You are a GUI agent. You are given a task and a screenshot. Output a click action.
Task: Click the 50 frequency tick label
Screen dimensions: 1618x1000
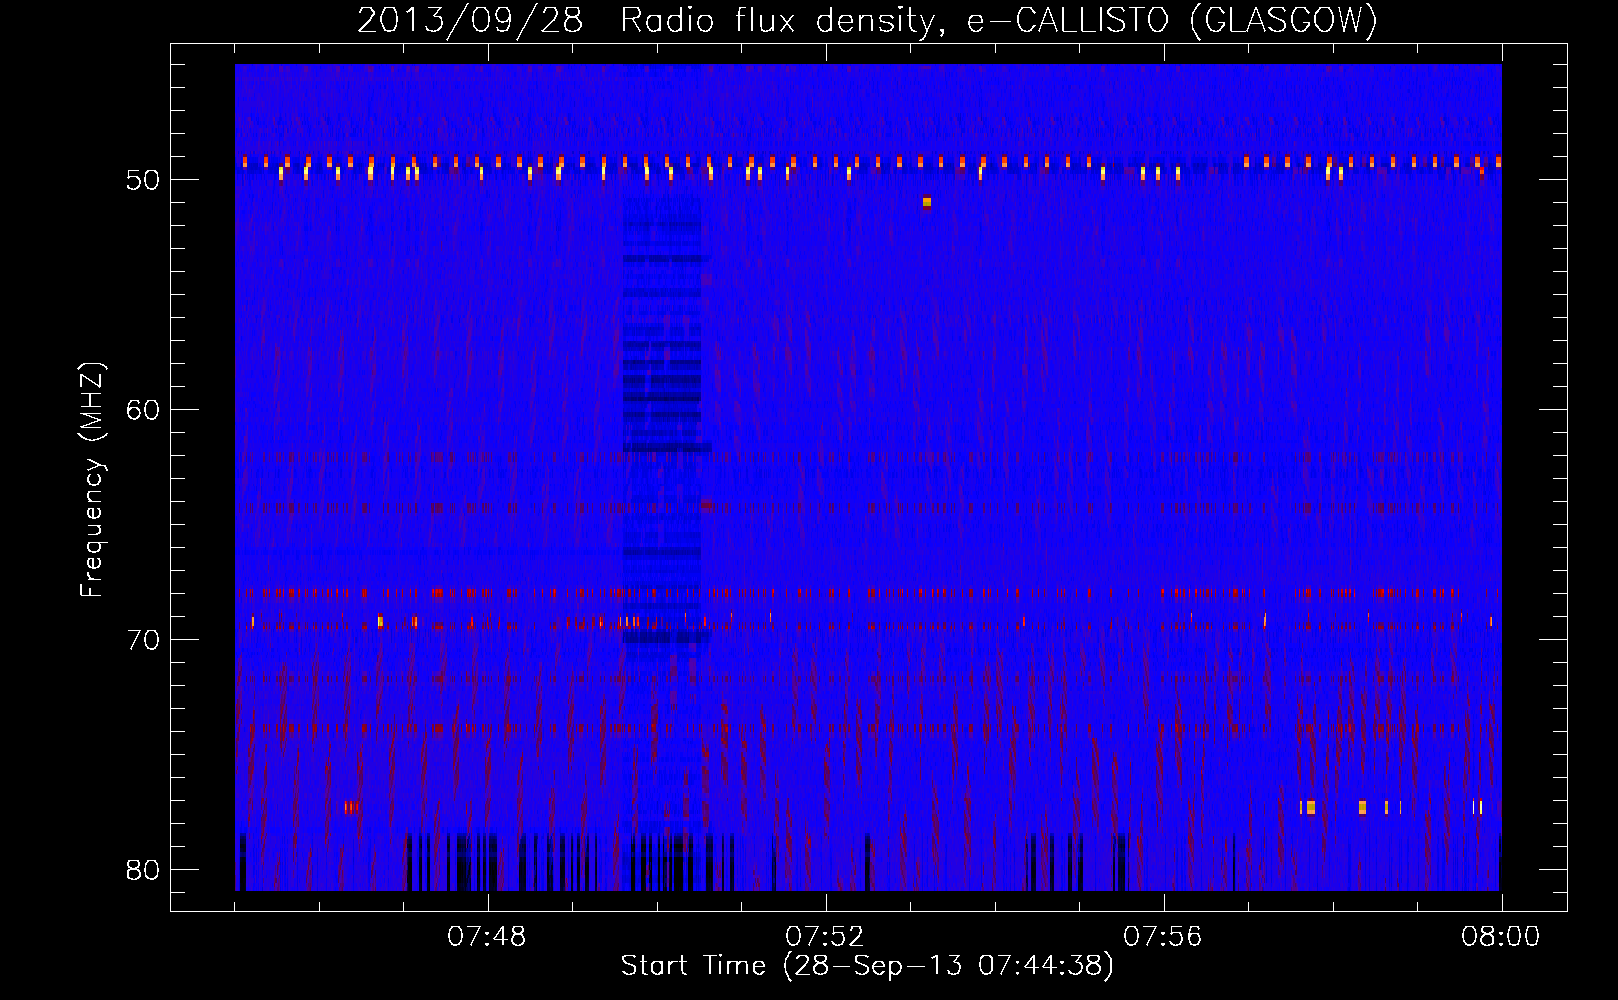point(144,180)
